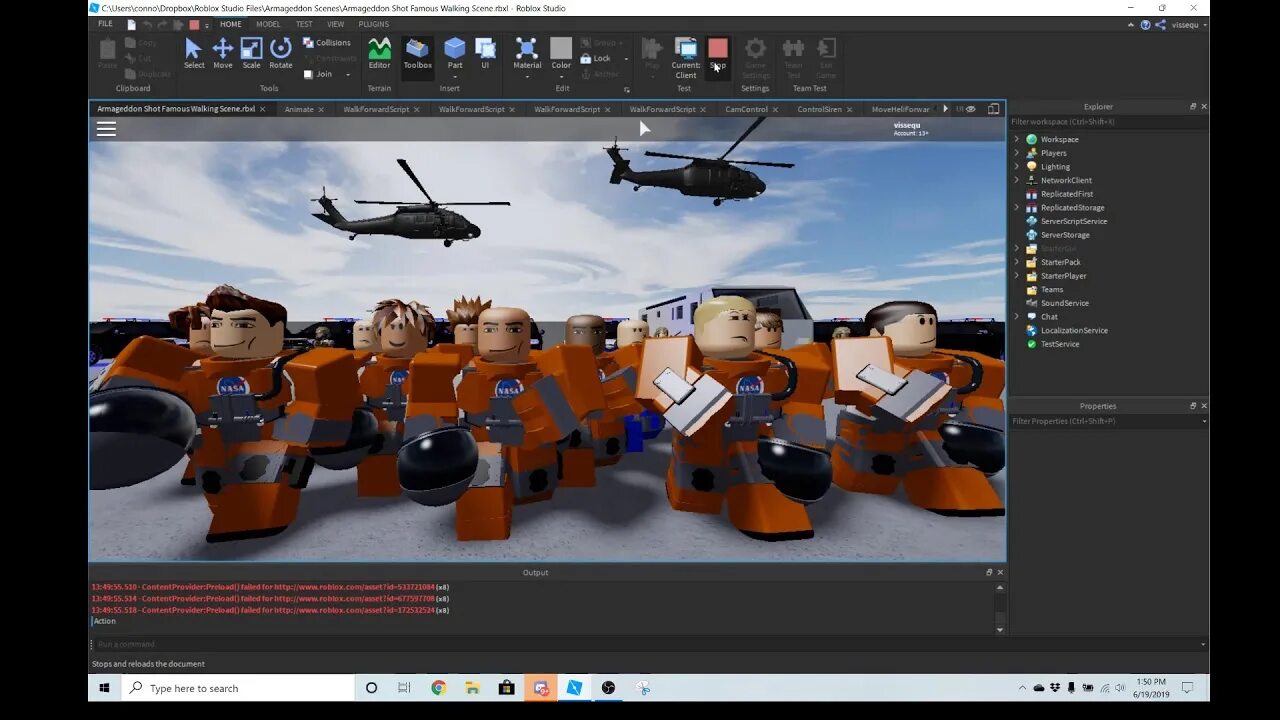Click the Windows search box 'Type here to search'
1280x720 pixels.
point(238,688)
